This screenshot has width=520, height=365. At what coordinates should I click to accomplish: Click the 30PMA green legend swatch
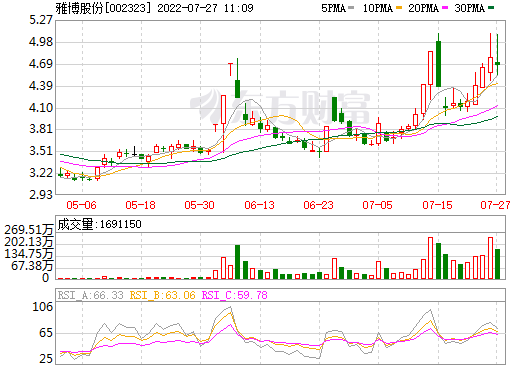(x=491, y=8)
